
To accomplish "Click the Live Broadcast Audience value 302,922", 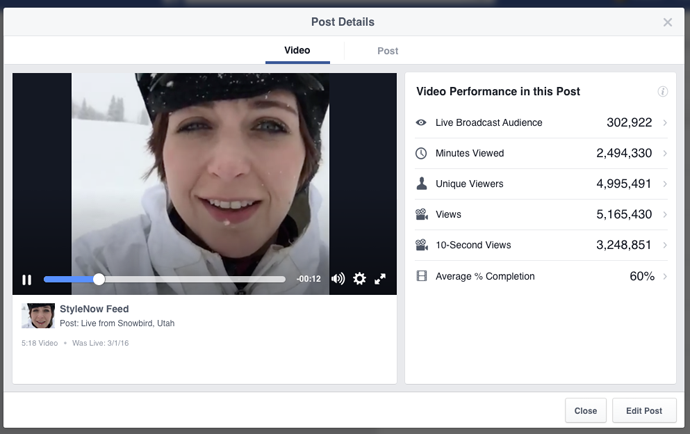I will (629, 122).
